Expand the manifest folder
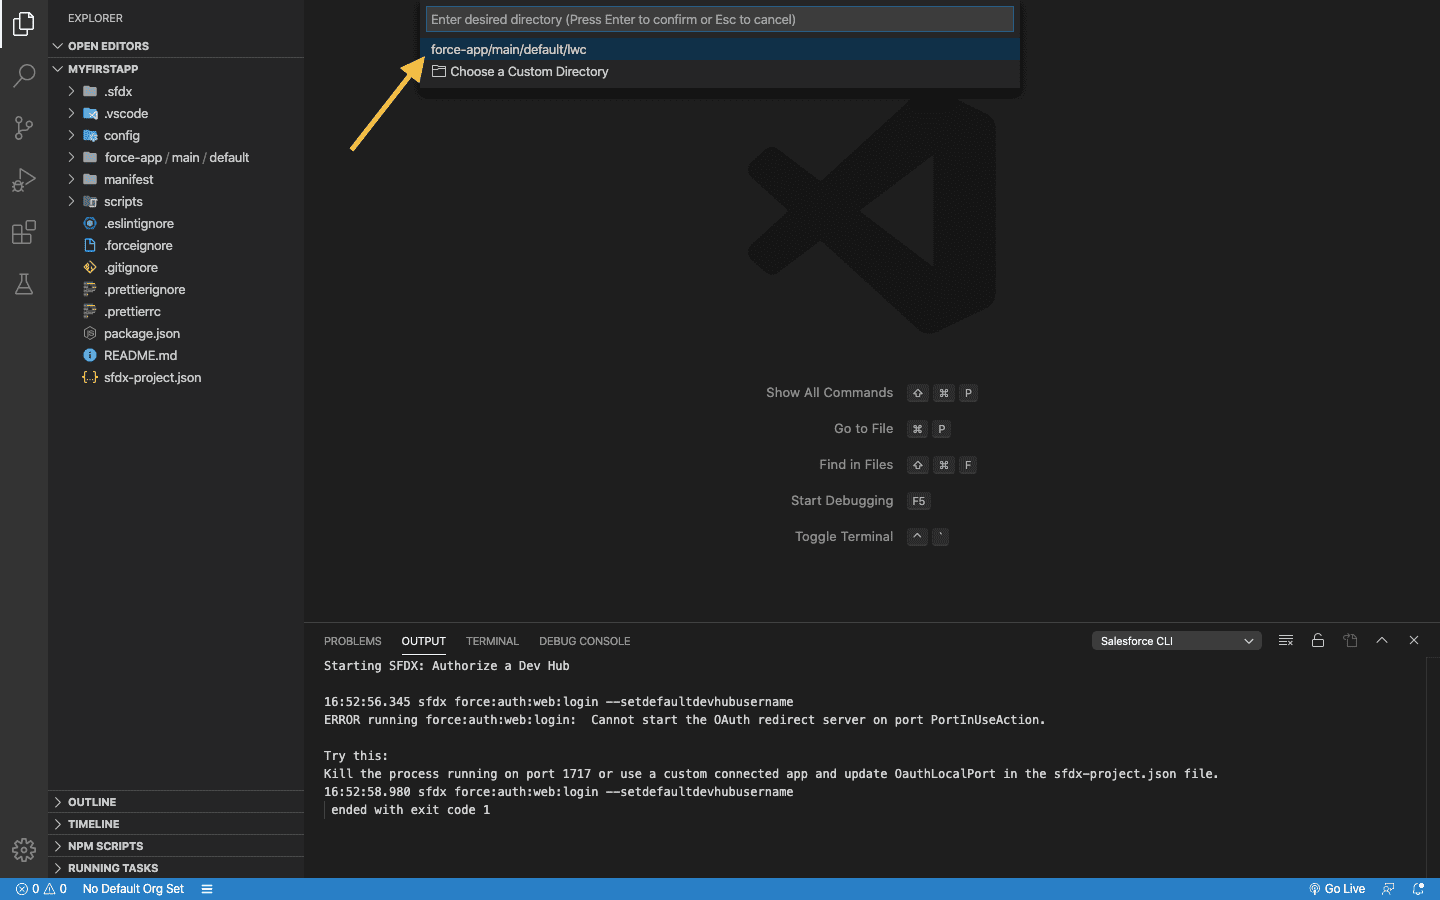Image resolution: width=1440 pixels, height=900 pixels. [x=176, y=179]
